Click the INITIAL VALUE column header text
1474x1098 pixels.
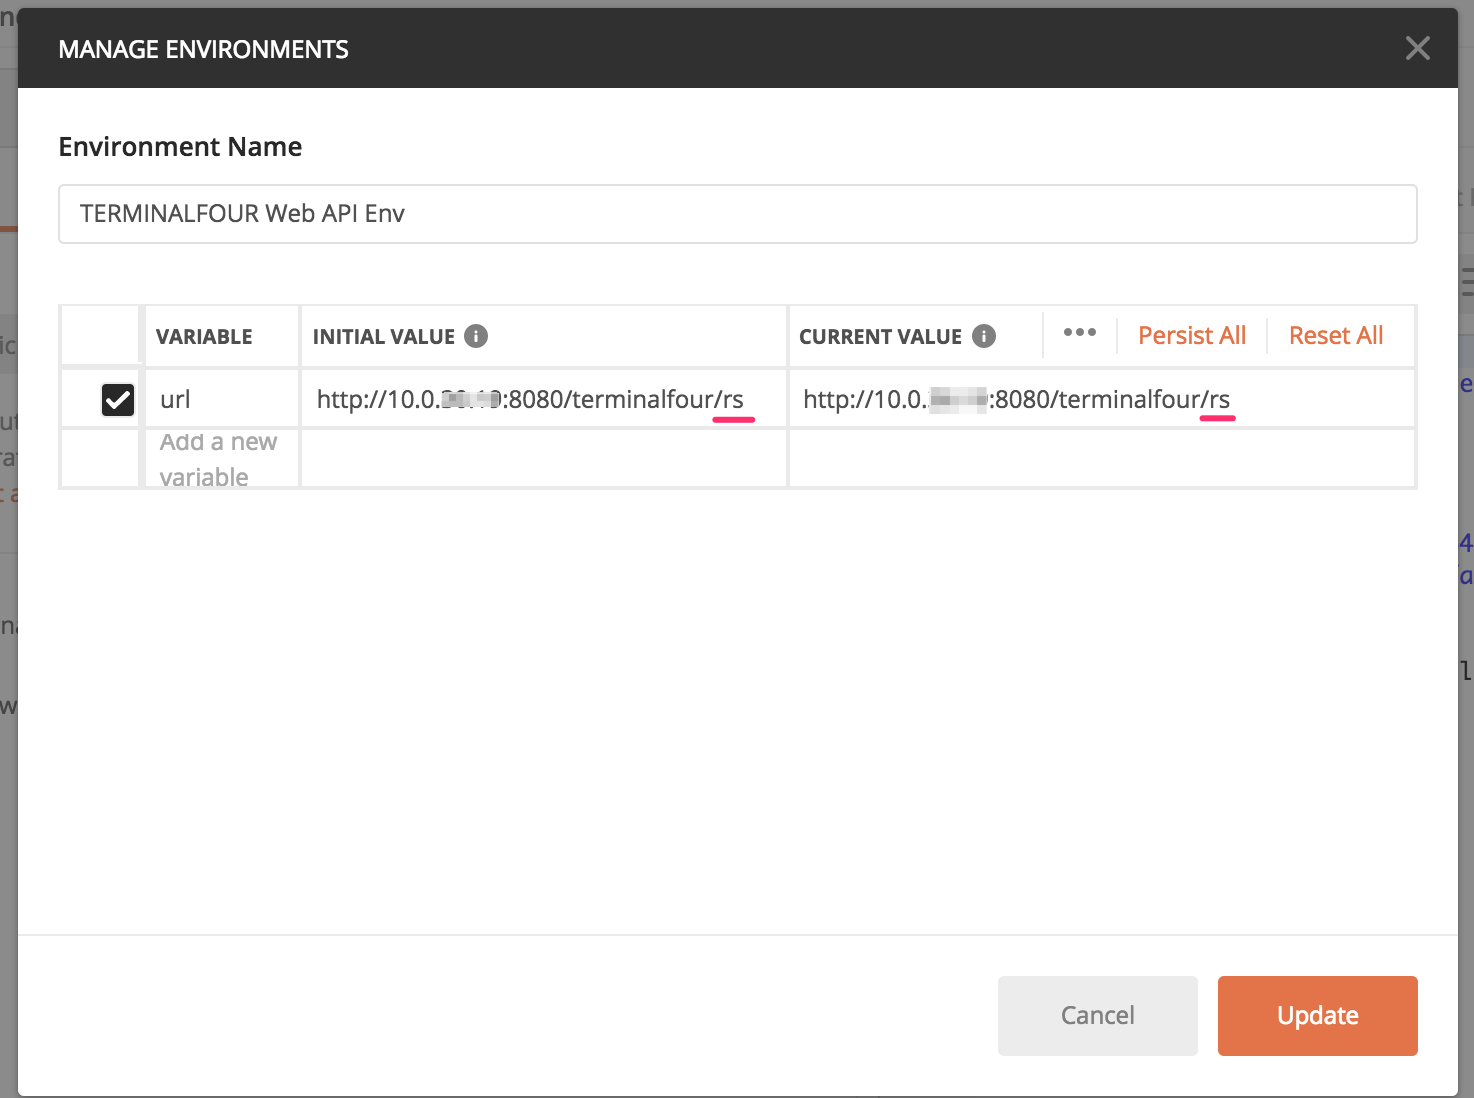383,337
